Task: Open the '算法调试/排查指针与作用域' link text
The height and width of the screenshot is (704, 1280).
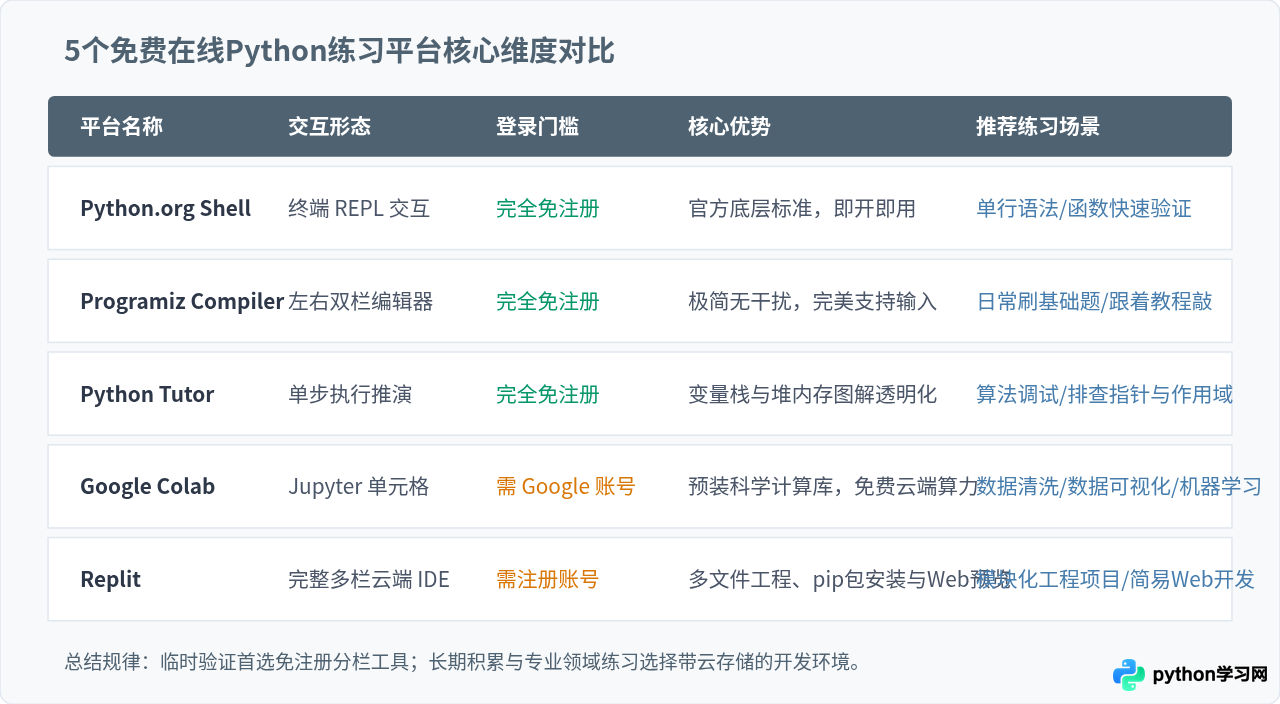Action: pyautogui.click(x=1104, y=394)
